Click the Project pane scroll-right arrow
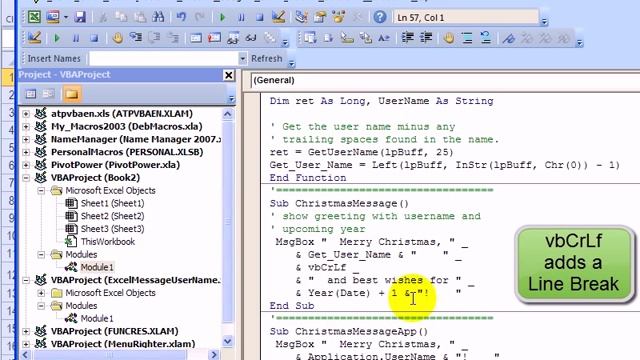The width and height of the screenshot is (640, 360). (214, 355)
